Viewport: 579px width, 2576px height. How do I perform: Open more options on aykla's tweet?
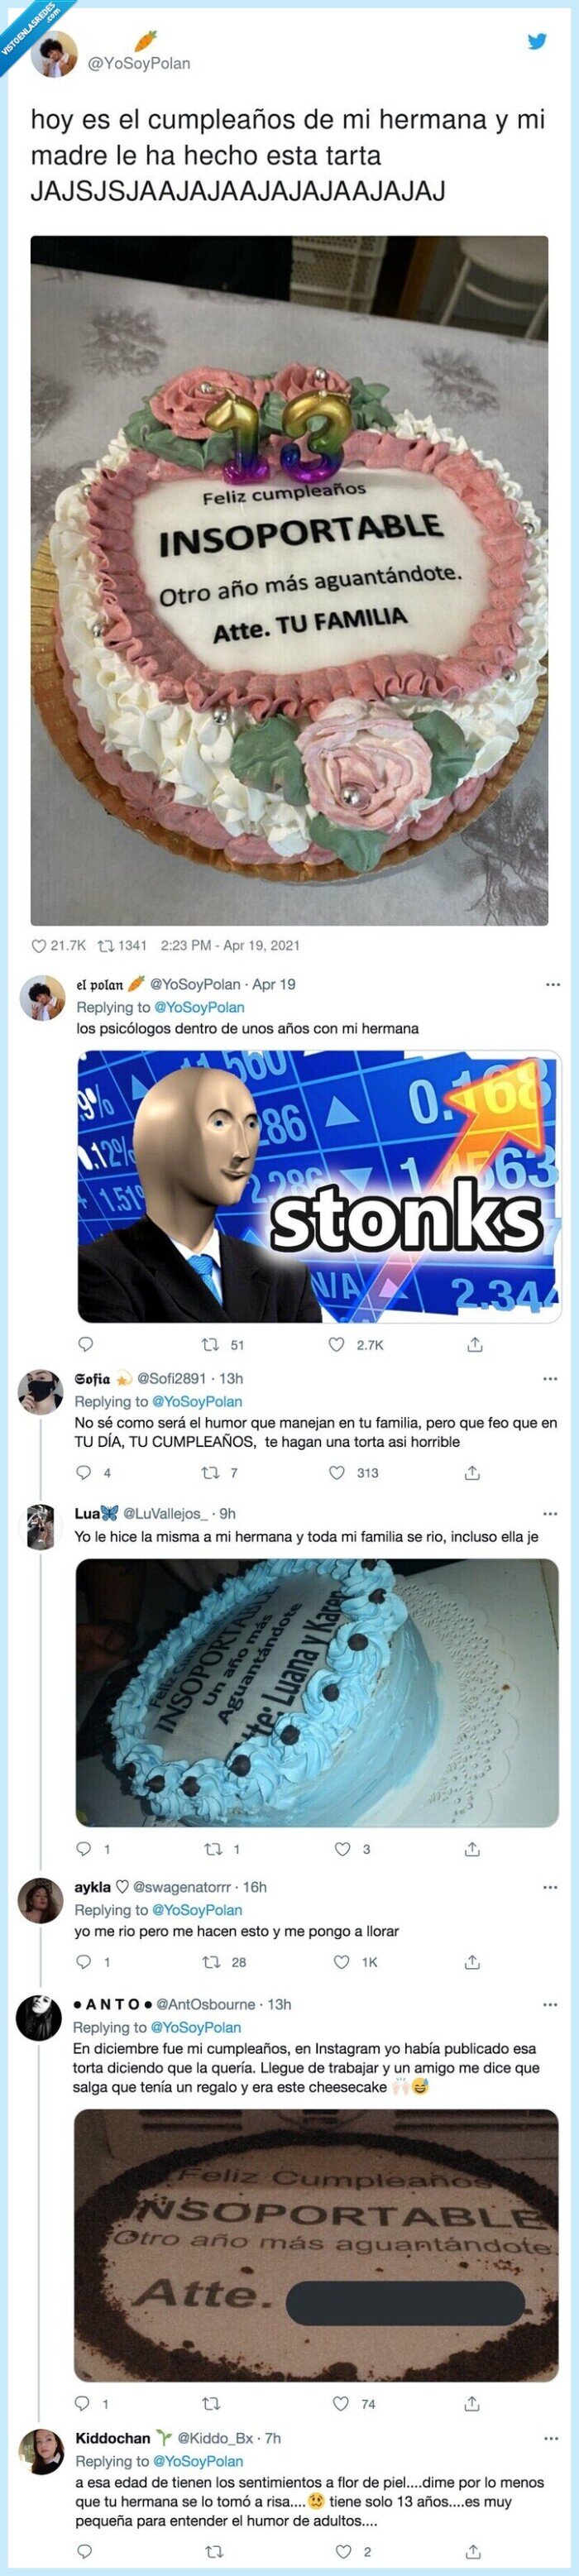550,1887
